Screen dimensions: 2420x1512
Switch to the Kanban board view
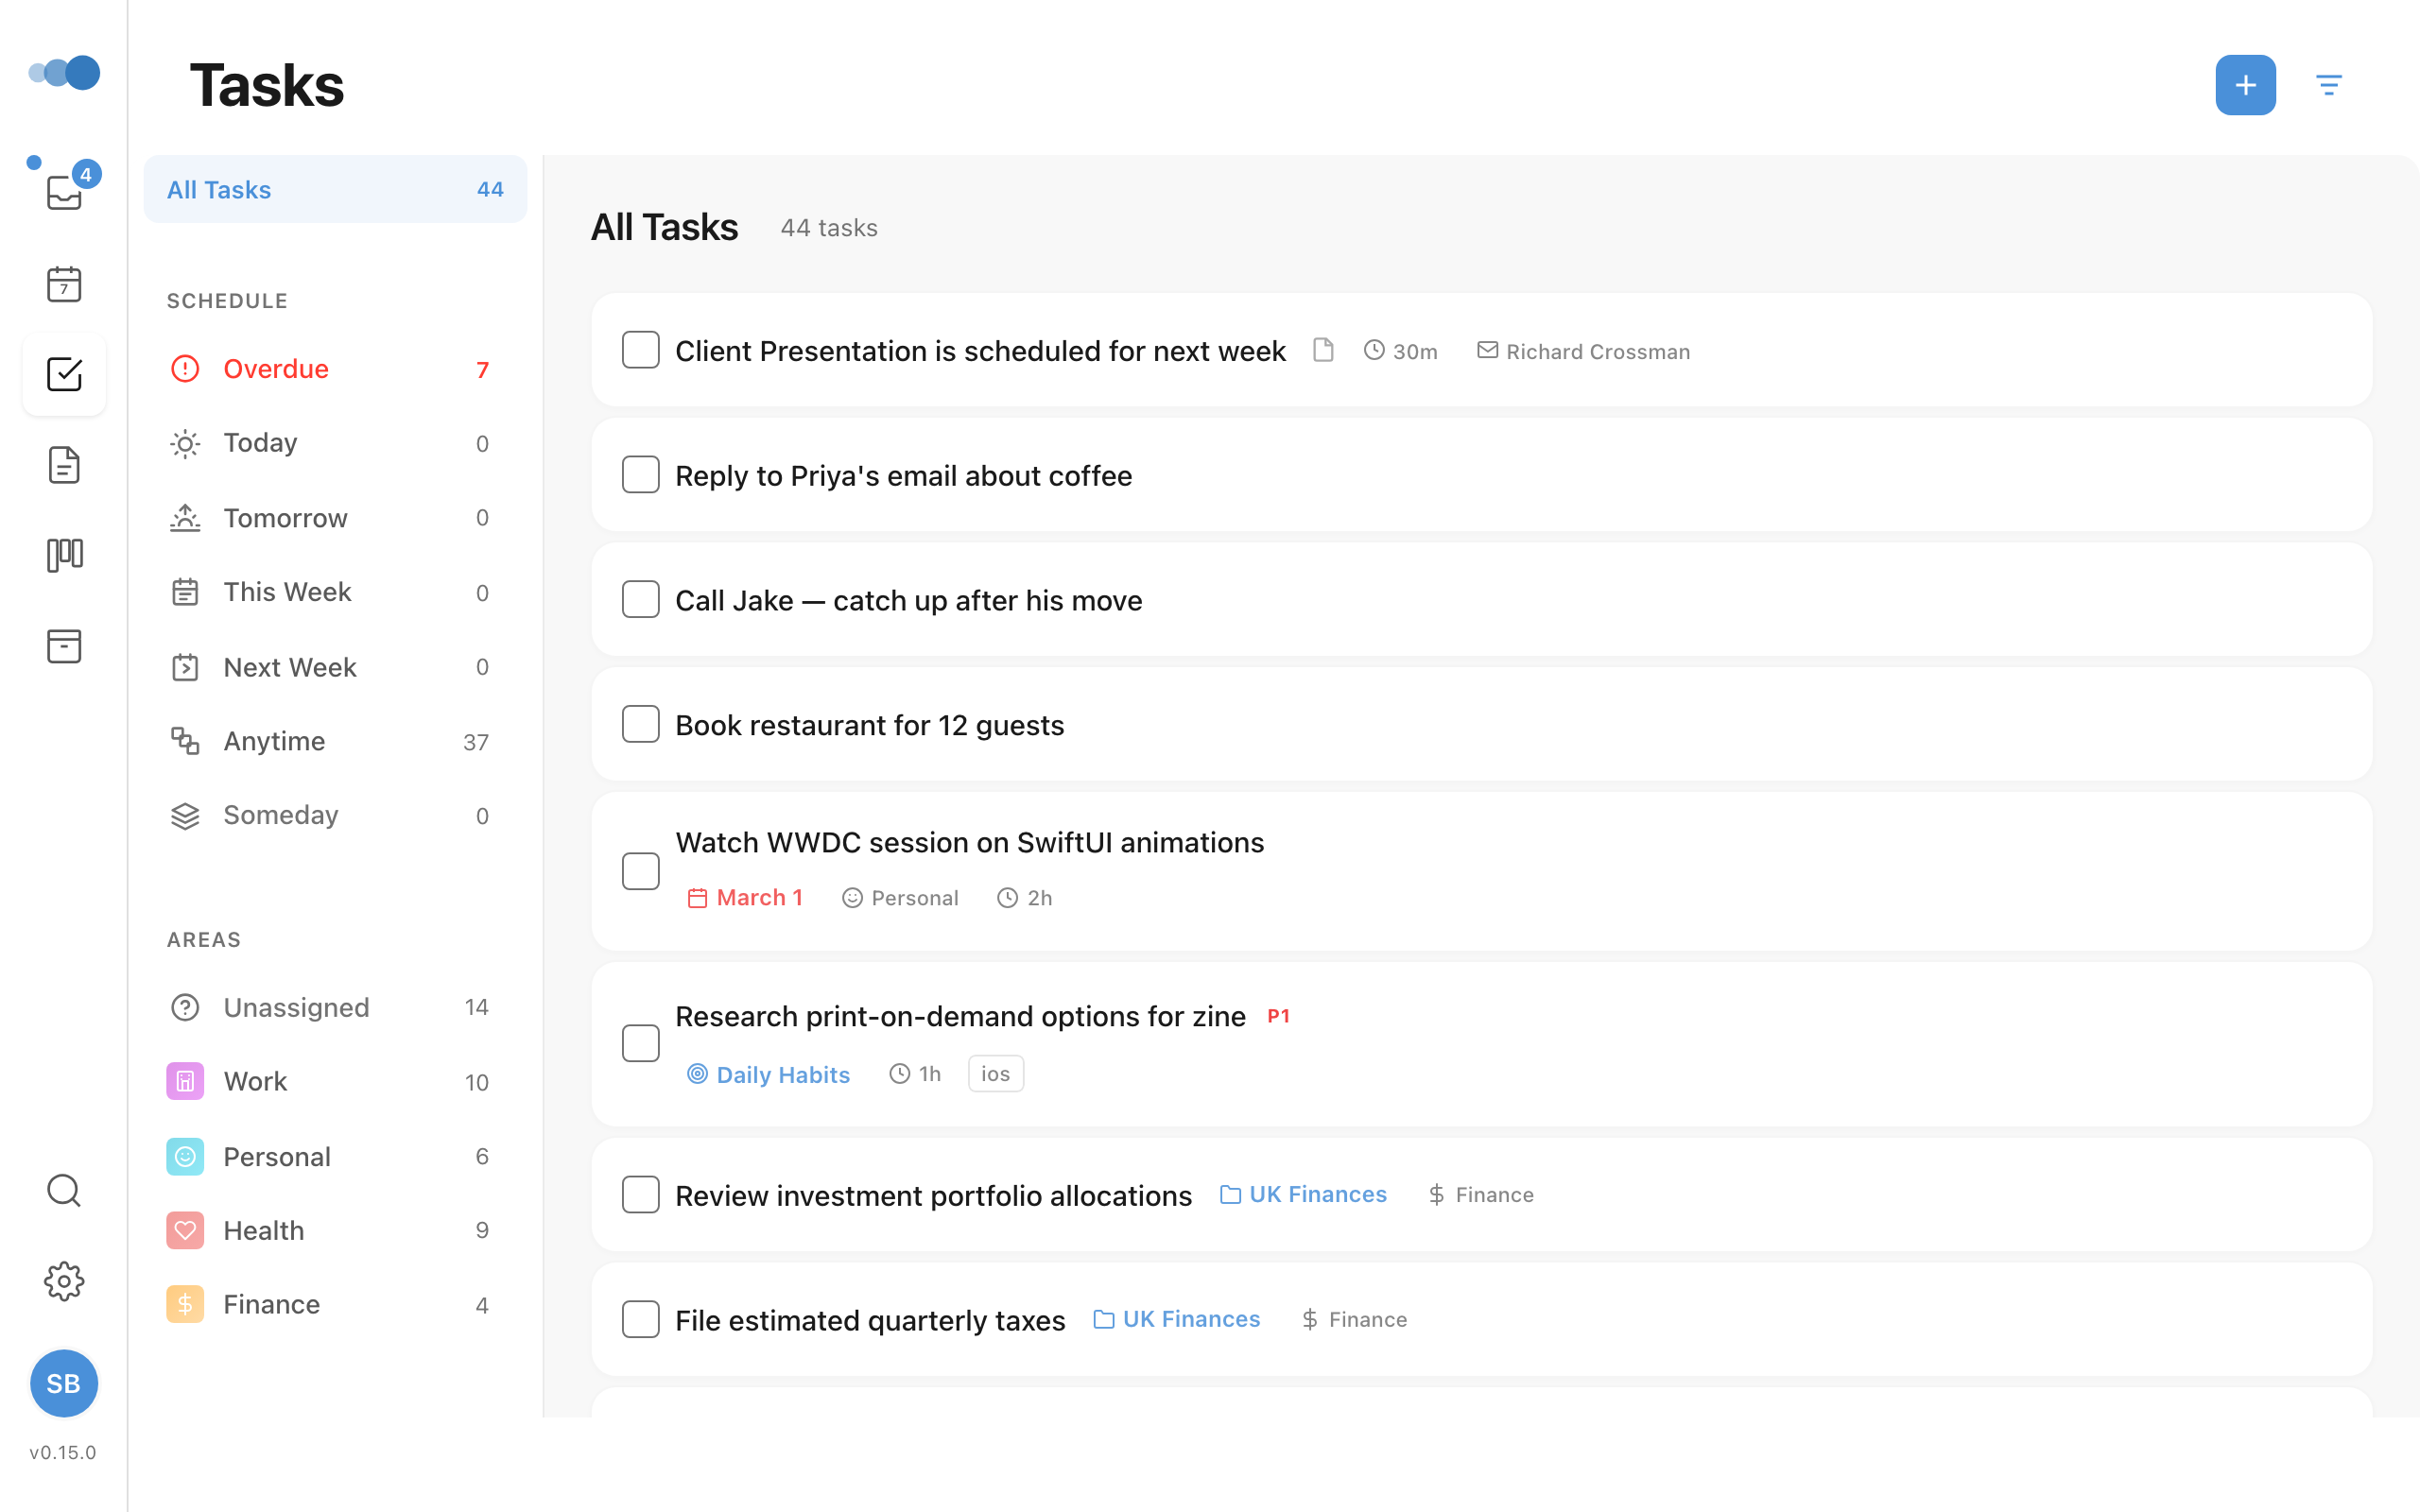[x=64, y=555]
